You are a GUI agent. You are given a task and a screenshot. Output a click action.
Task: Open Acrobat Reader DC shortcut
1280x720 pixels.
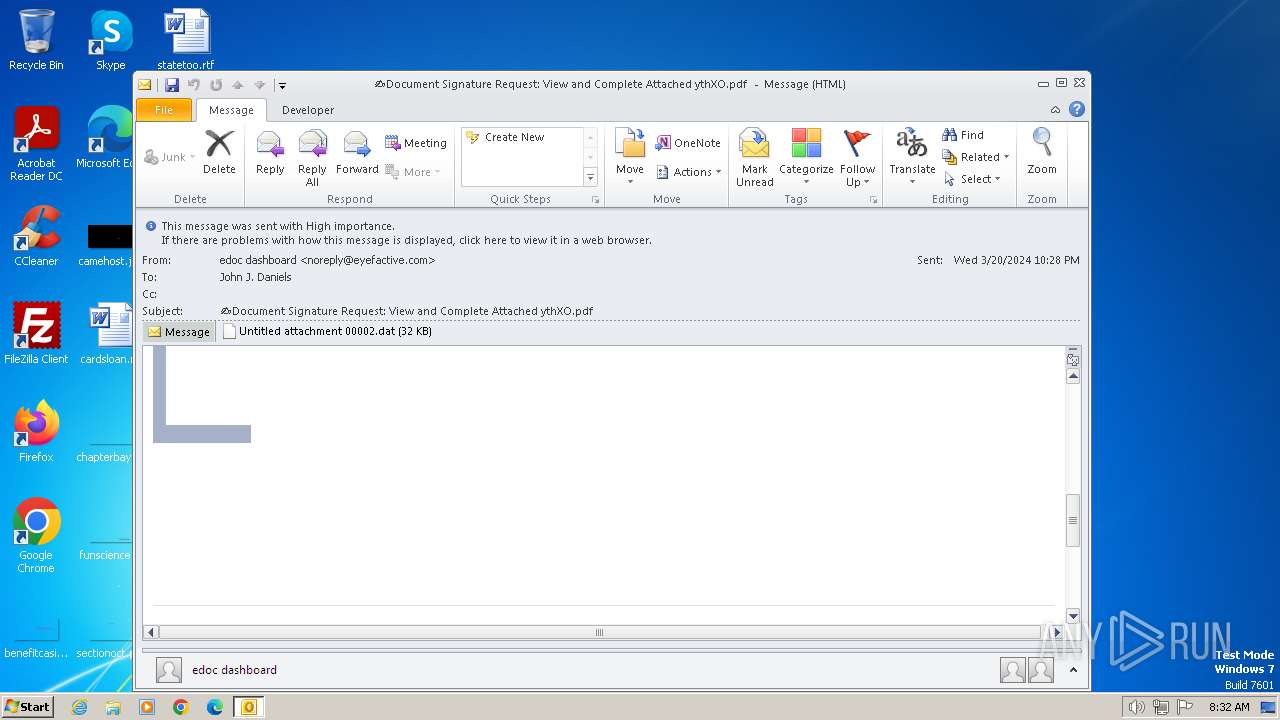tap(36, 144)
